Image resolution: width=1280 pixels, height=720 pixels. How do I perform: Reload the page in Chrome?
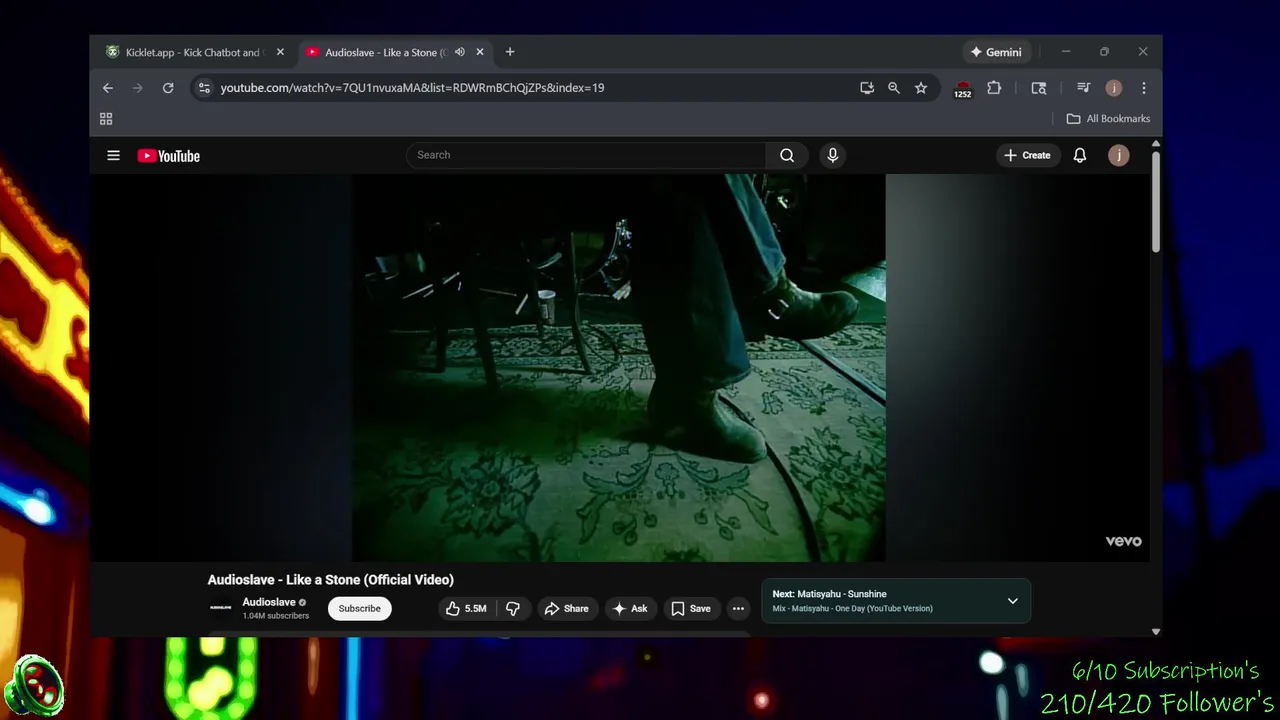[168, 88]
